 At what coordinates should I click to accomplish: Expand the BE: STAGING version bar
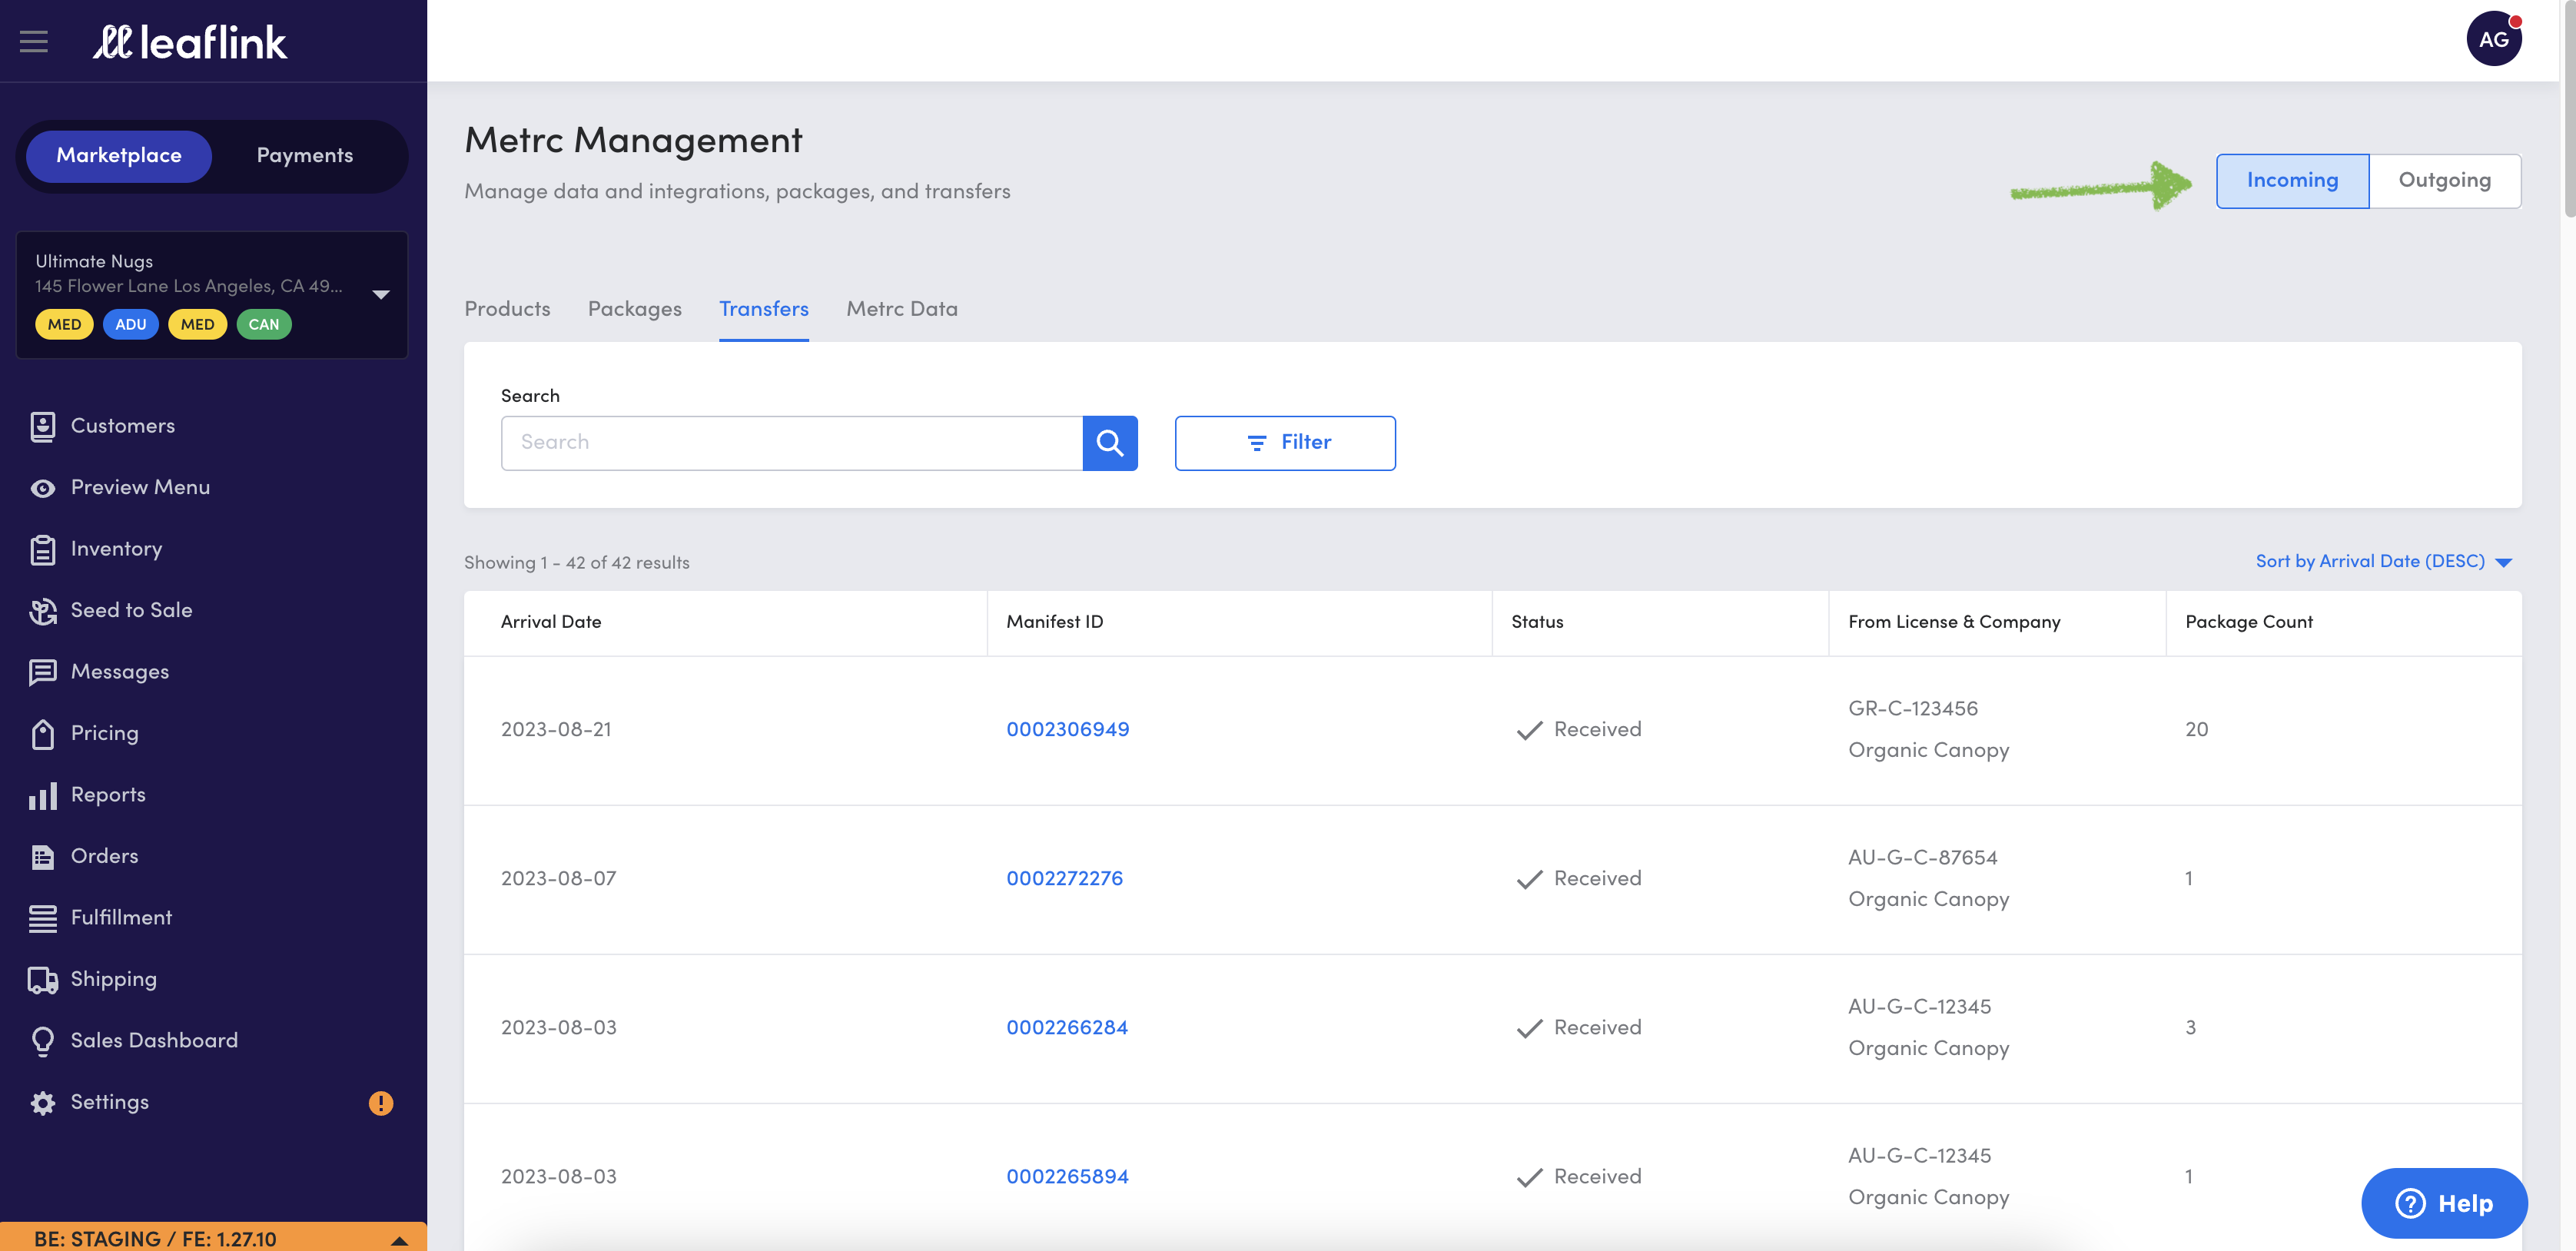pos(213,1237)
